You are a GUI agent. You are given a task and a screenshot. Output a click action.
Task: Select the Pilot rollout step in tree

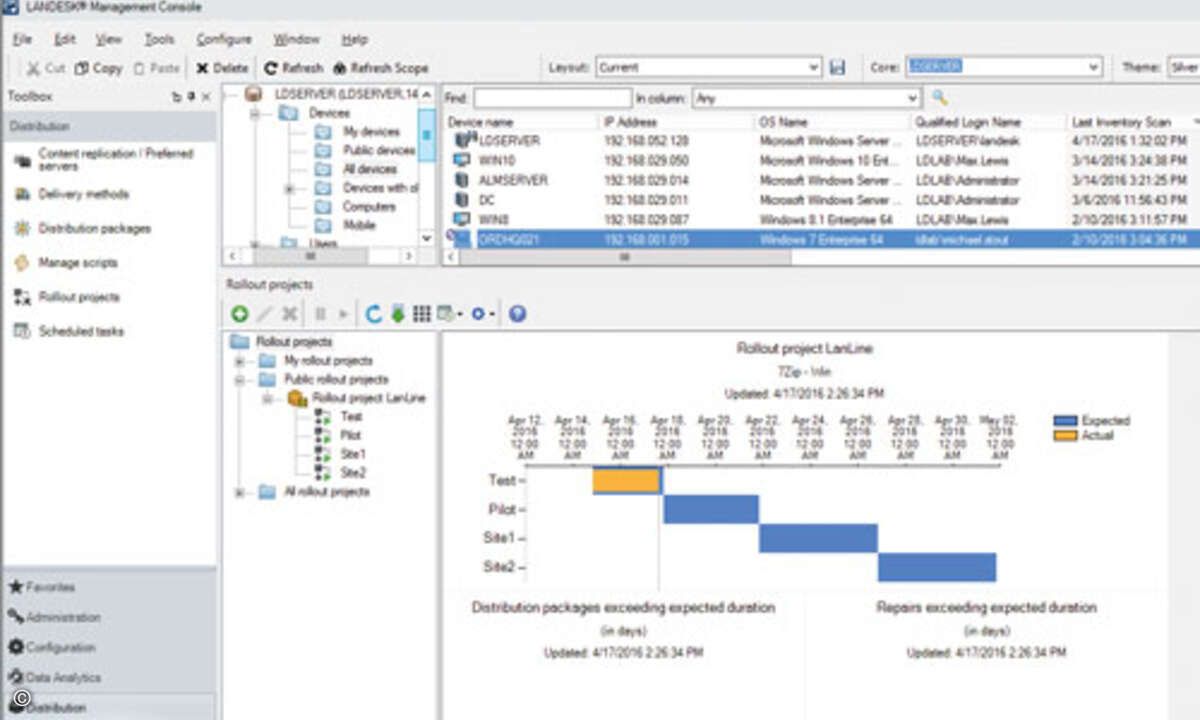click(350, 435)
